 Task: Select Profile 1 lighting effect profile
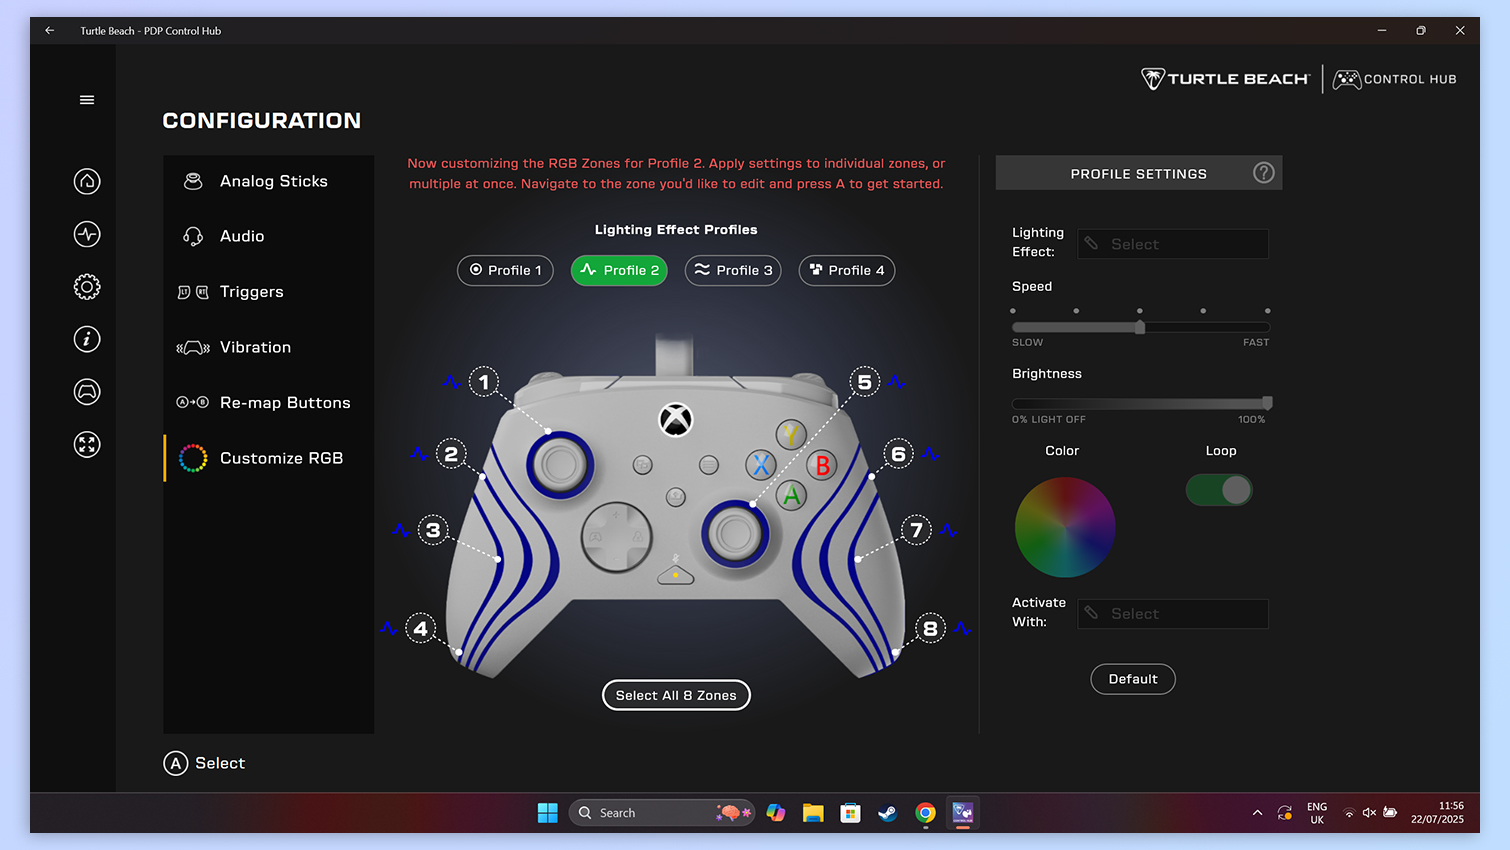pyautogui.click(x=505, y=270)
